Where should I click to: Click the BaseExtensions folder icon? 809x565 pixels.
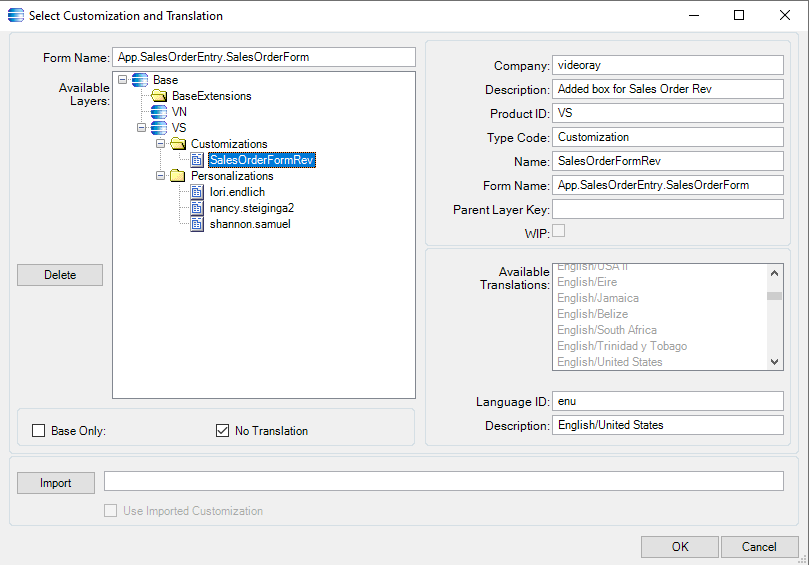click(159, 96)
